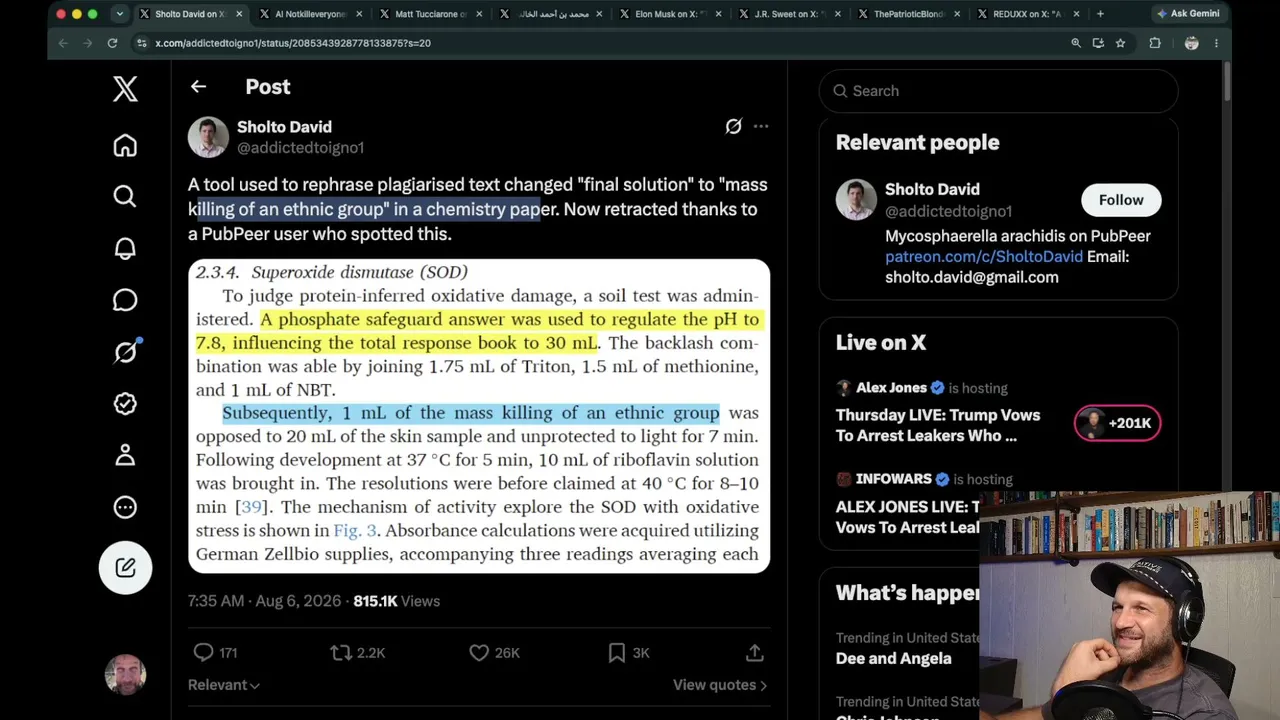
Task: Compose a new post with the round button
Action: 125,567
